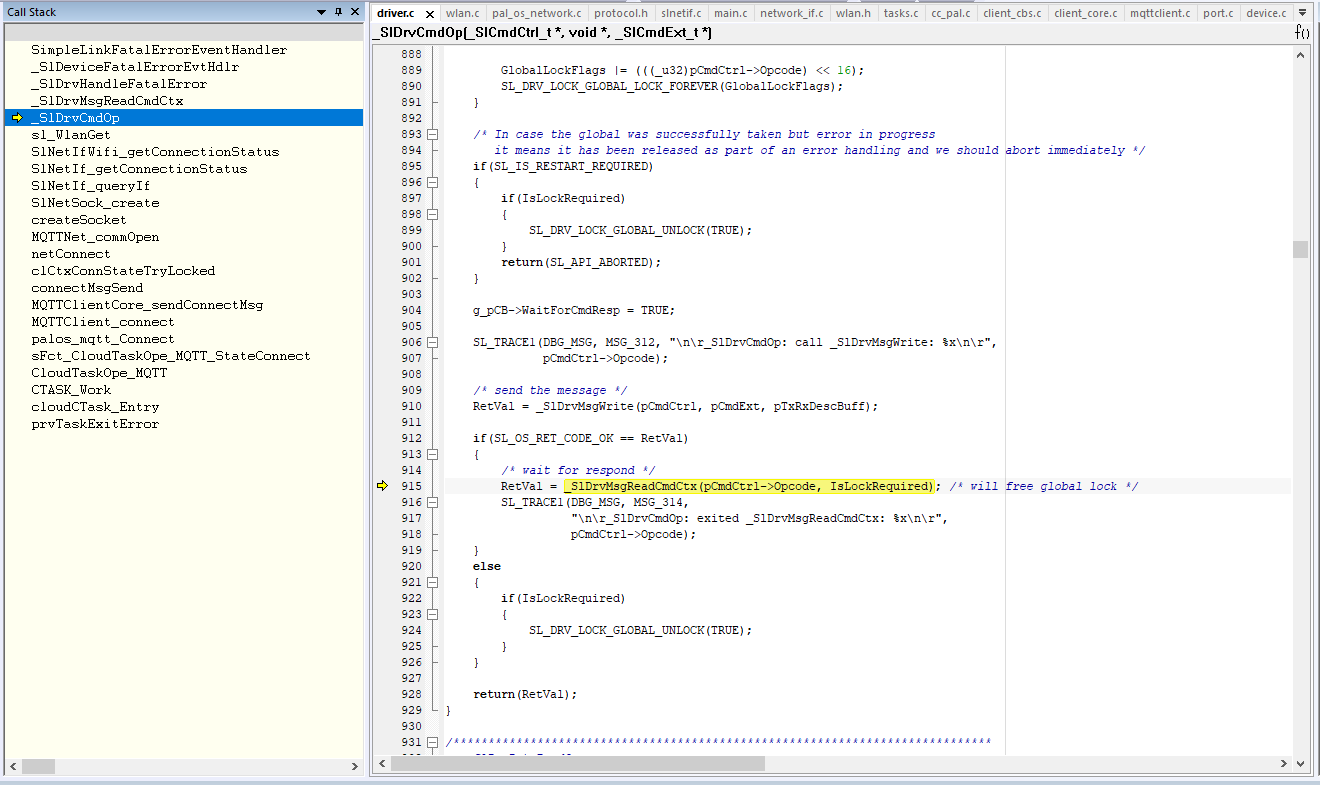Image resolution: width=1320 pixels, height=785 pixels.
Task: Switch to the protocol.h tab
Action: 621,13
